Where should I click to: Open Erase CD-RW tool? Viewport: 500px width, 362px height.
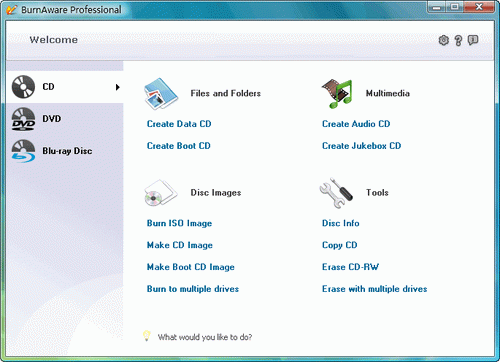click(x=350, y=267)
